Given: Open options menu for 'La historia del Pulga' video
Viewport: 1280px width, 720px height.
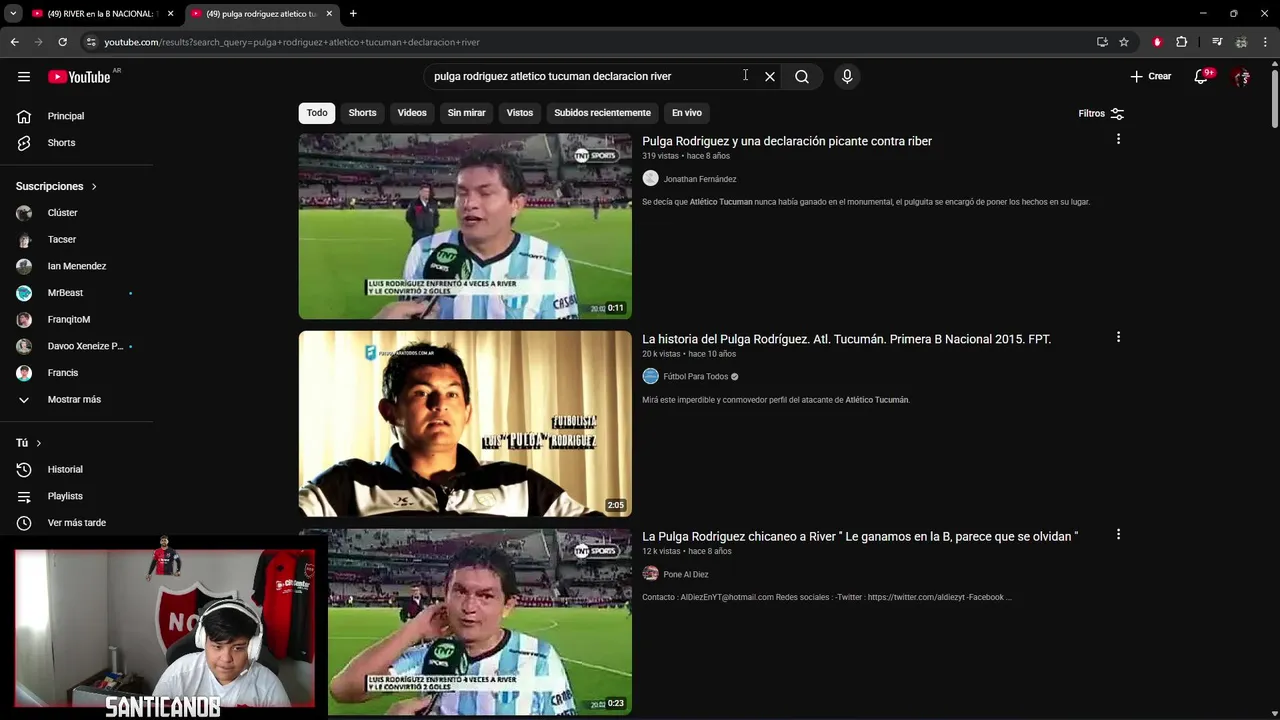Looking at the screenshot, I should 1118,337.
